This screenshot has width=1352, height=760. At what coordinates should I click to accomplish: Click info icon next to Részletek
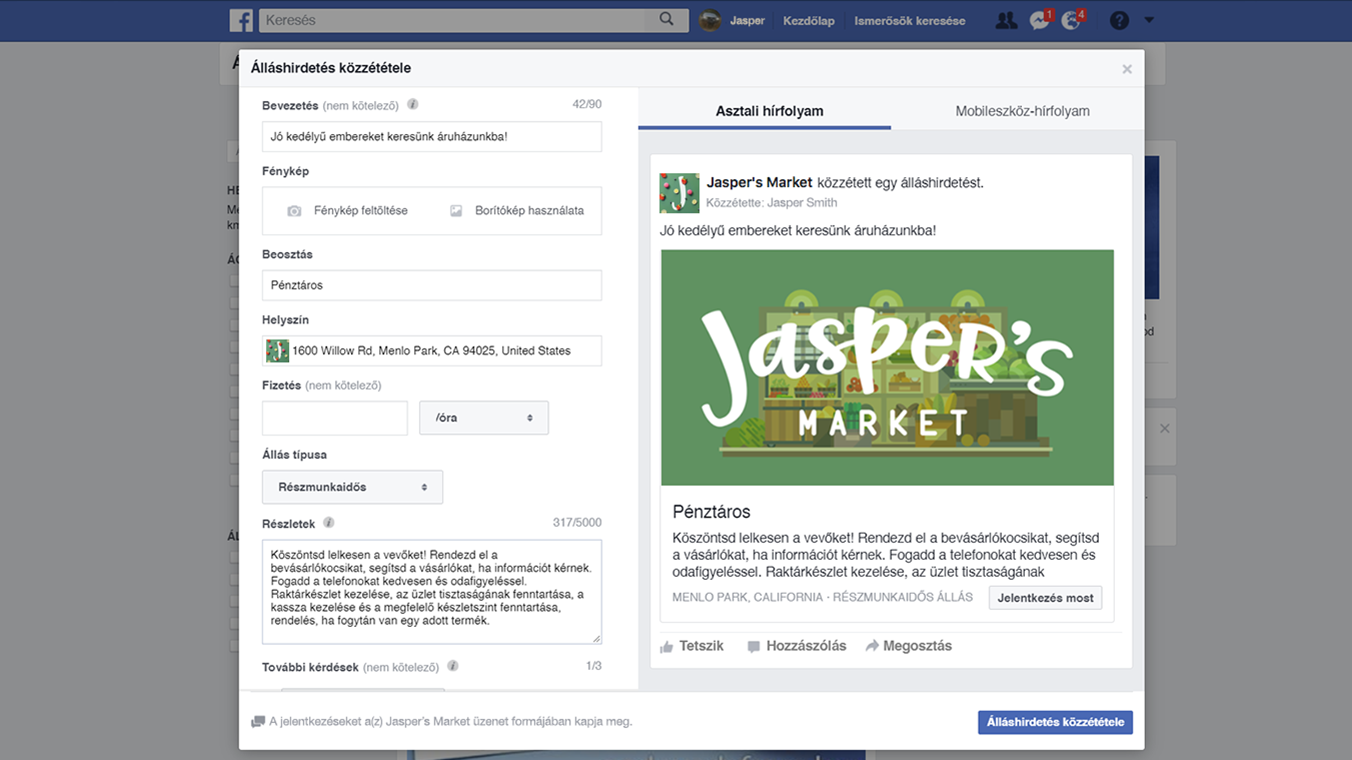point(329,523)
